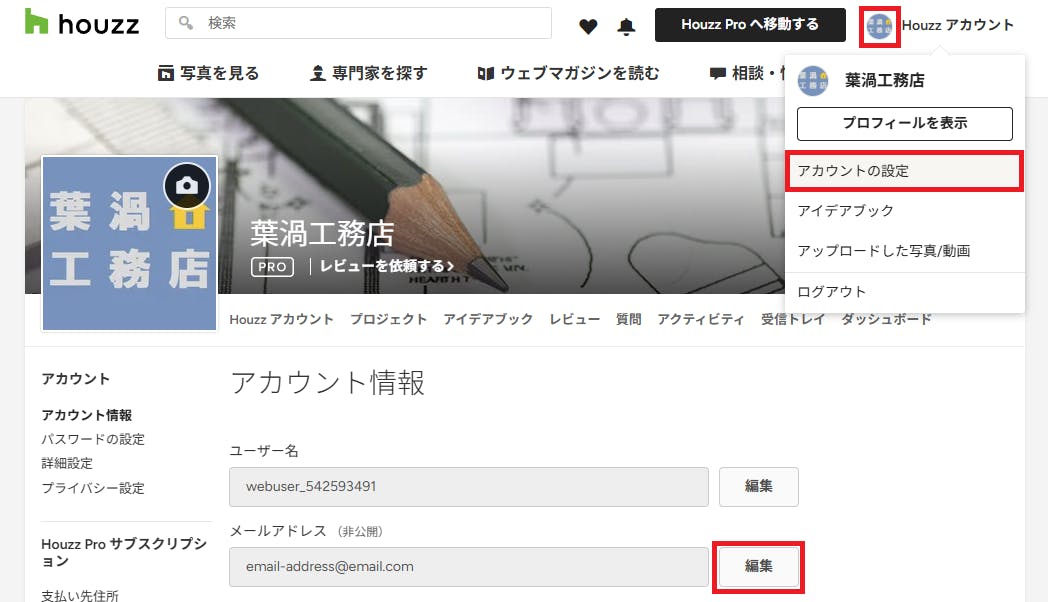Click the Houzz logo

tap(82, 24)
